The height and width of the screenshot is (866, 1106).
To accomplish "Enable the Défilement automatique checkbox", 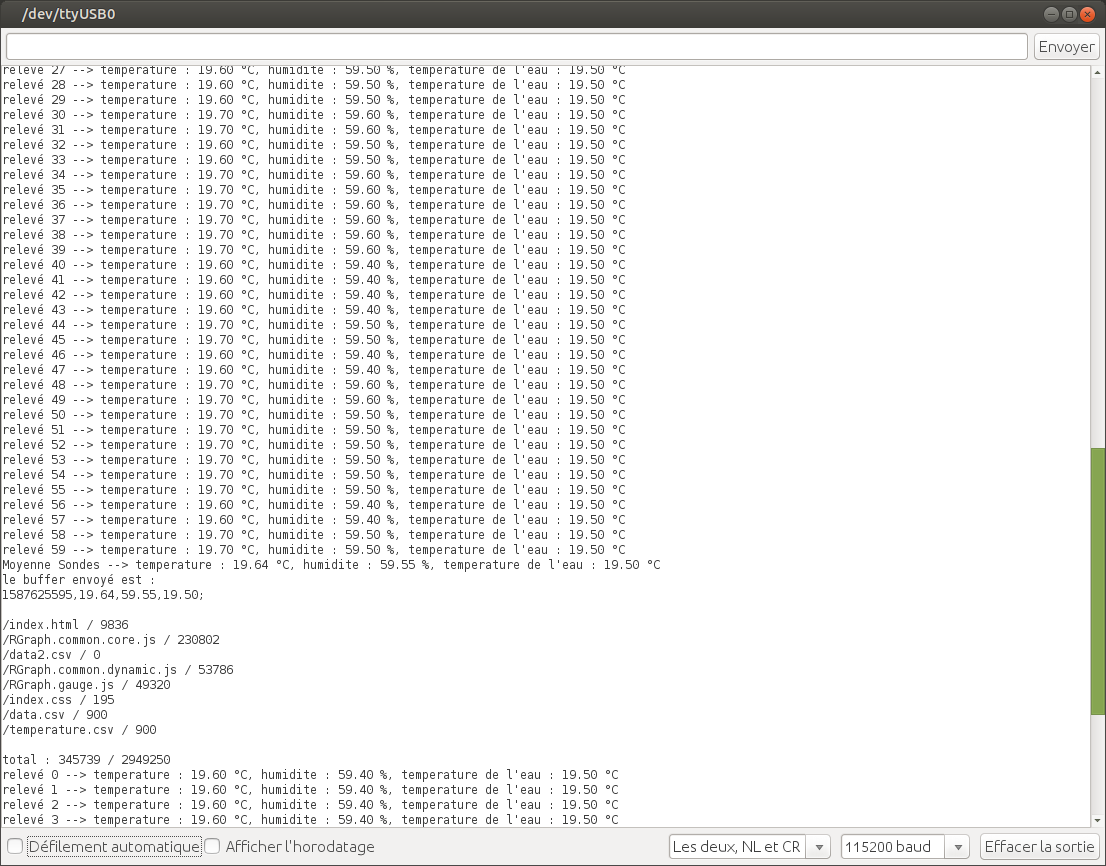I will [x=15, y=846].
